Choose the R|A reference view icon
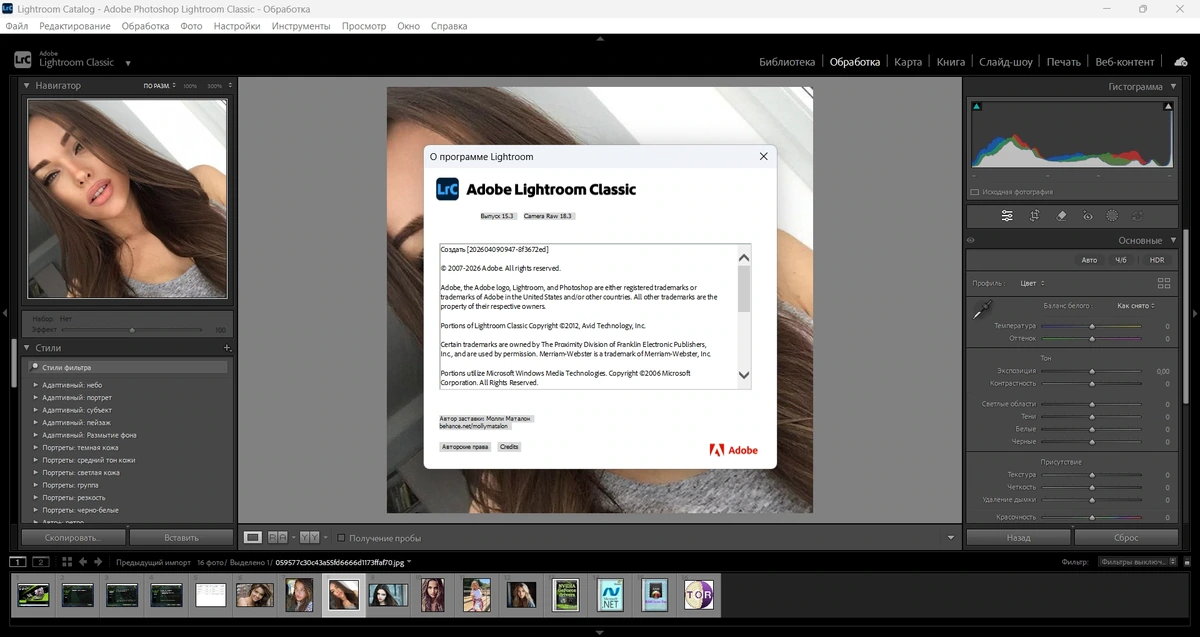This screenshot has width=1200, height=637. click(277, 538)
